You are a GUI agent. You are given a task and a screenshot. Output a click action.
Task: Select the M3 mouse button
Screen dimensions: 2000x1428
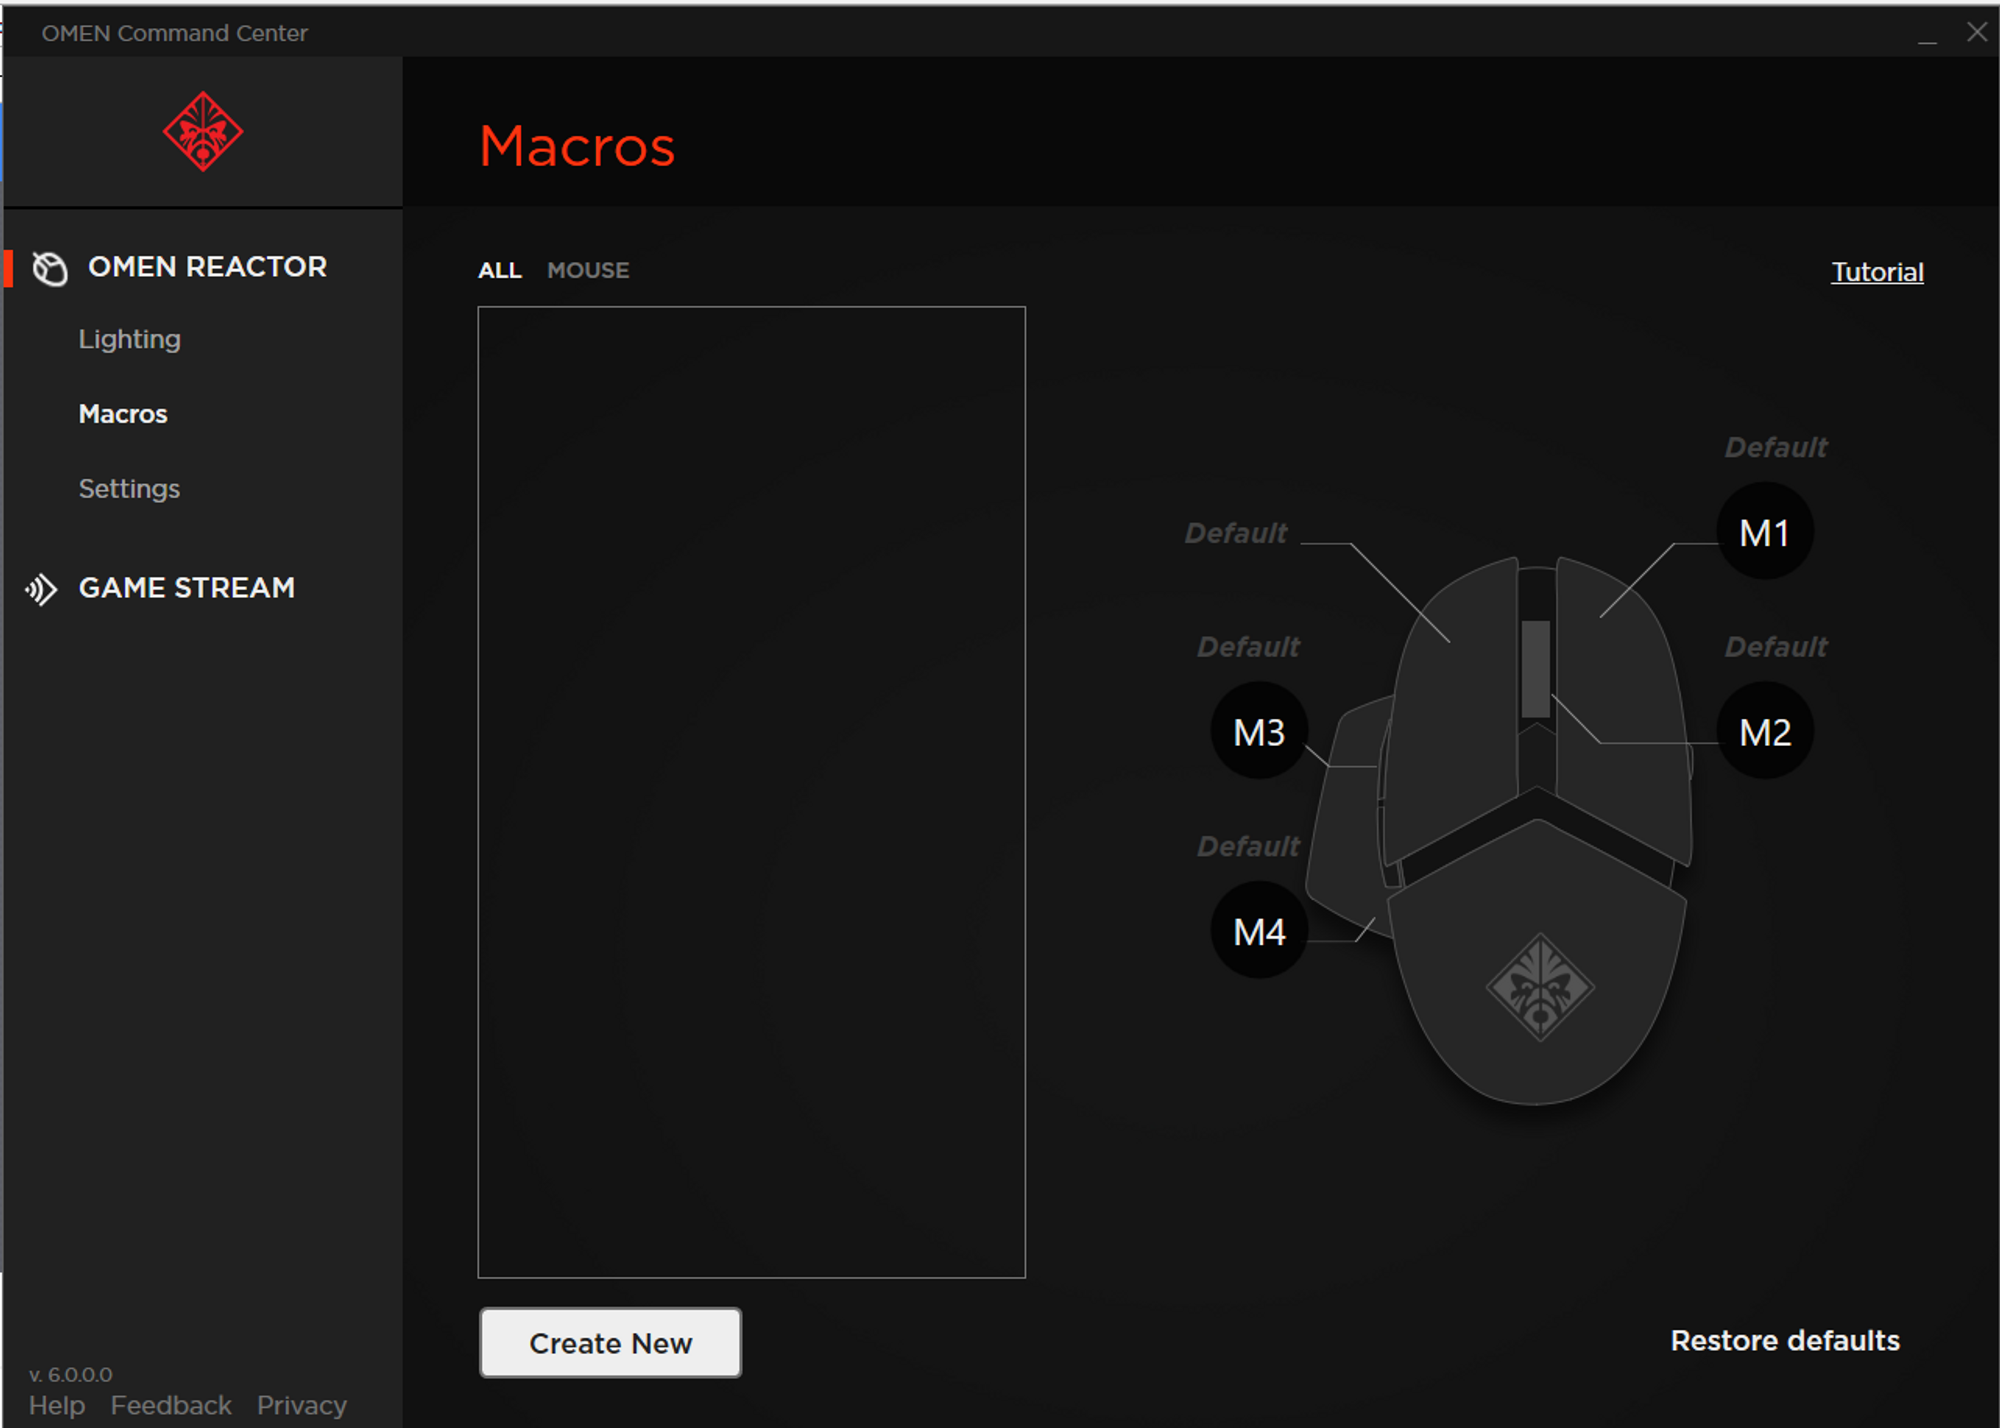pos(1259,732)
